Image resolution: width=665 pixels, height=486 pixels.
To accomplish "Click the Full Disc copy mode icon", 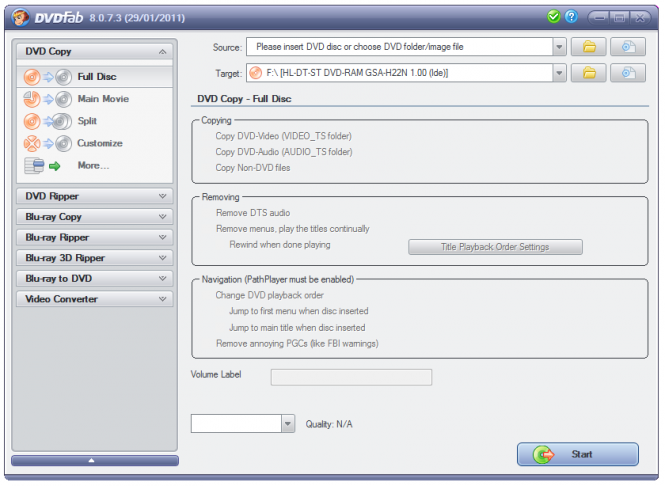I will [48, 77].
